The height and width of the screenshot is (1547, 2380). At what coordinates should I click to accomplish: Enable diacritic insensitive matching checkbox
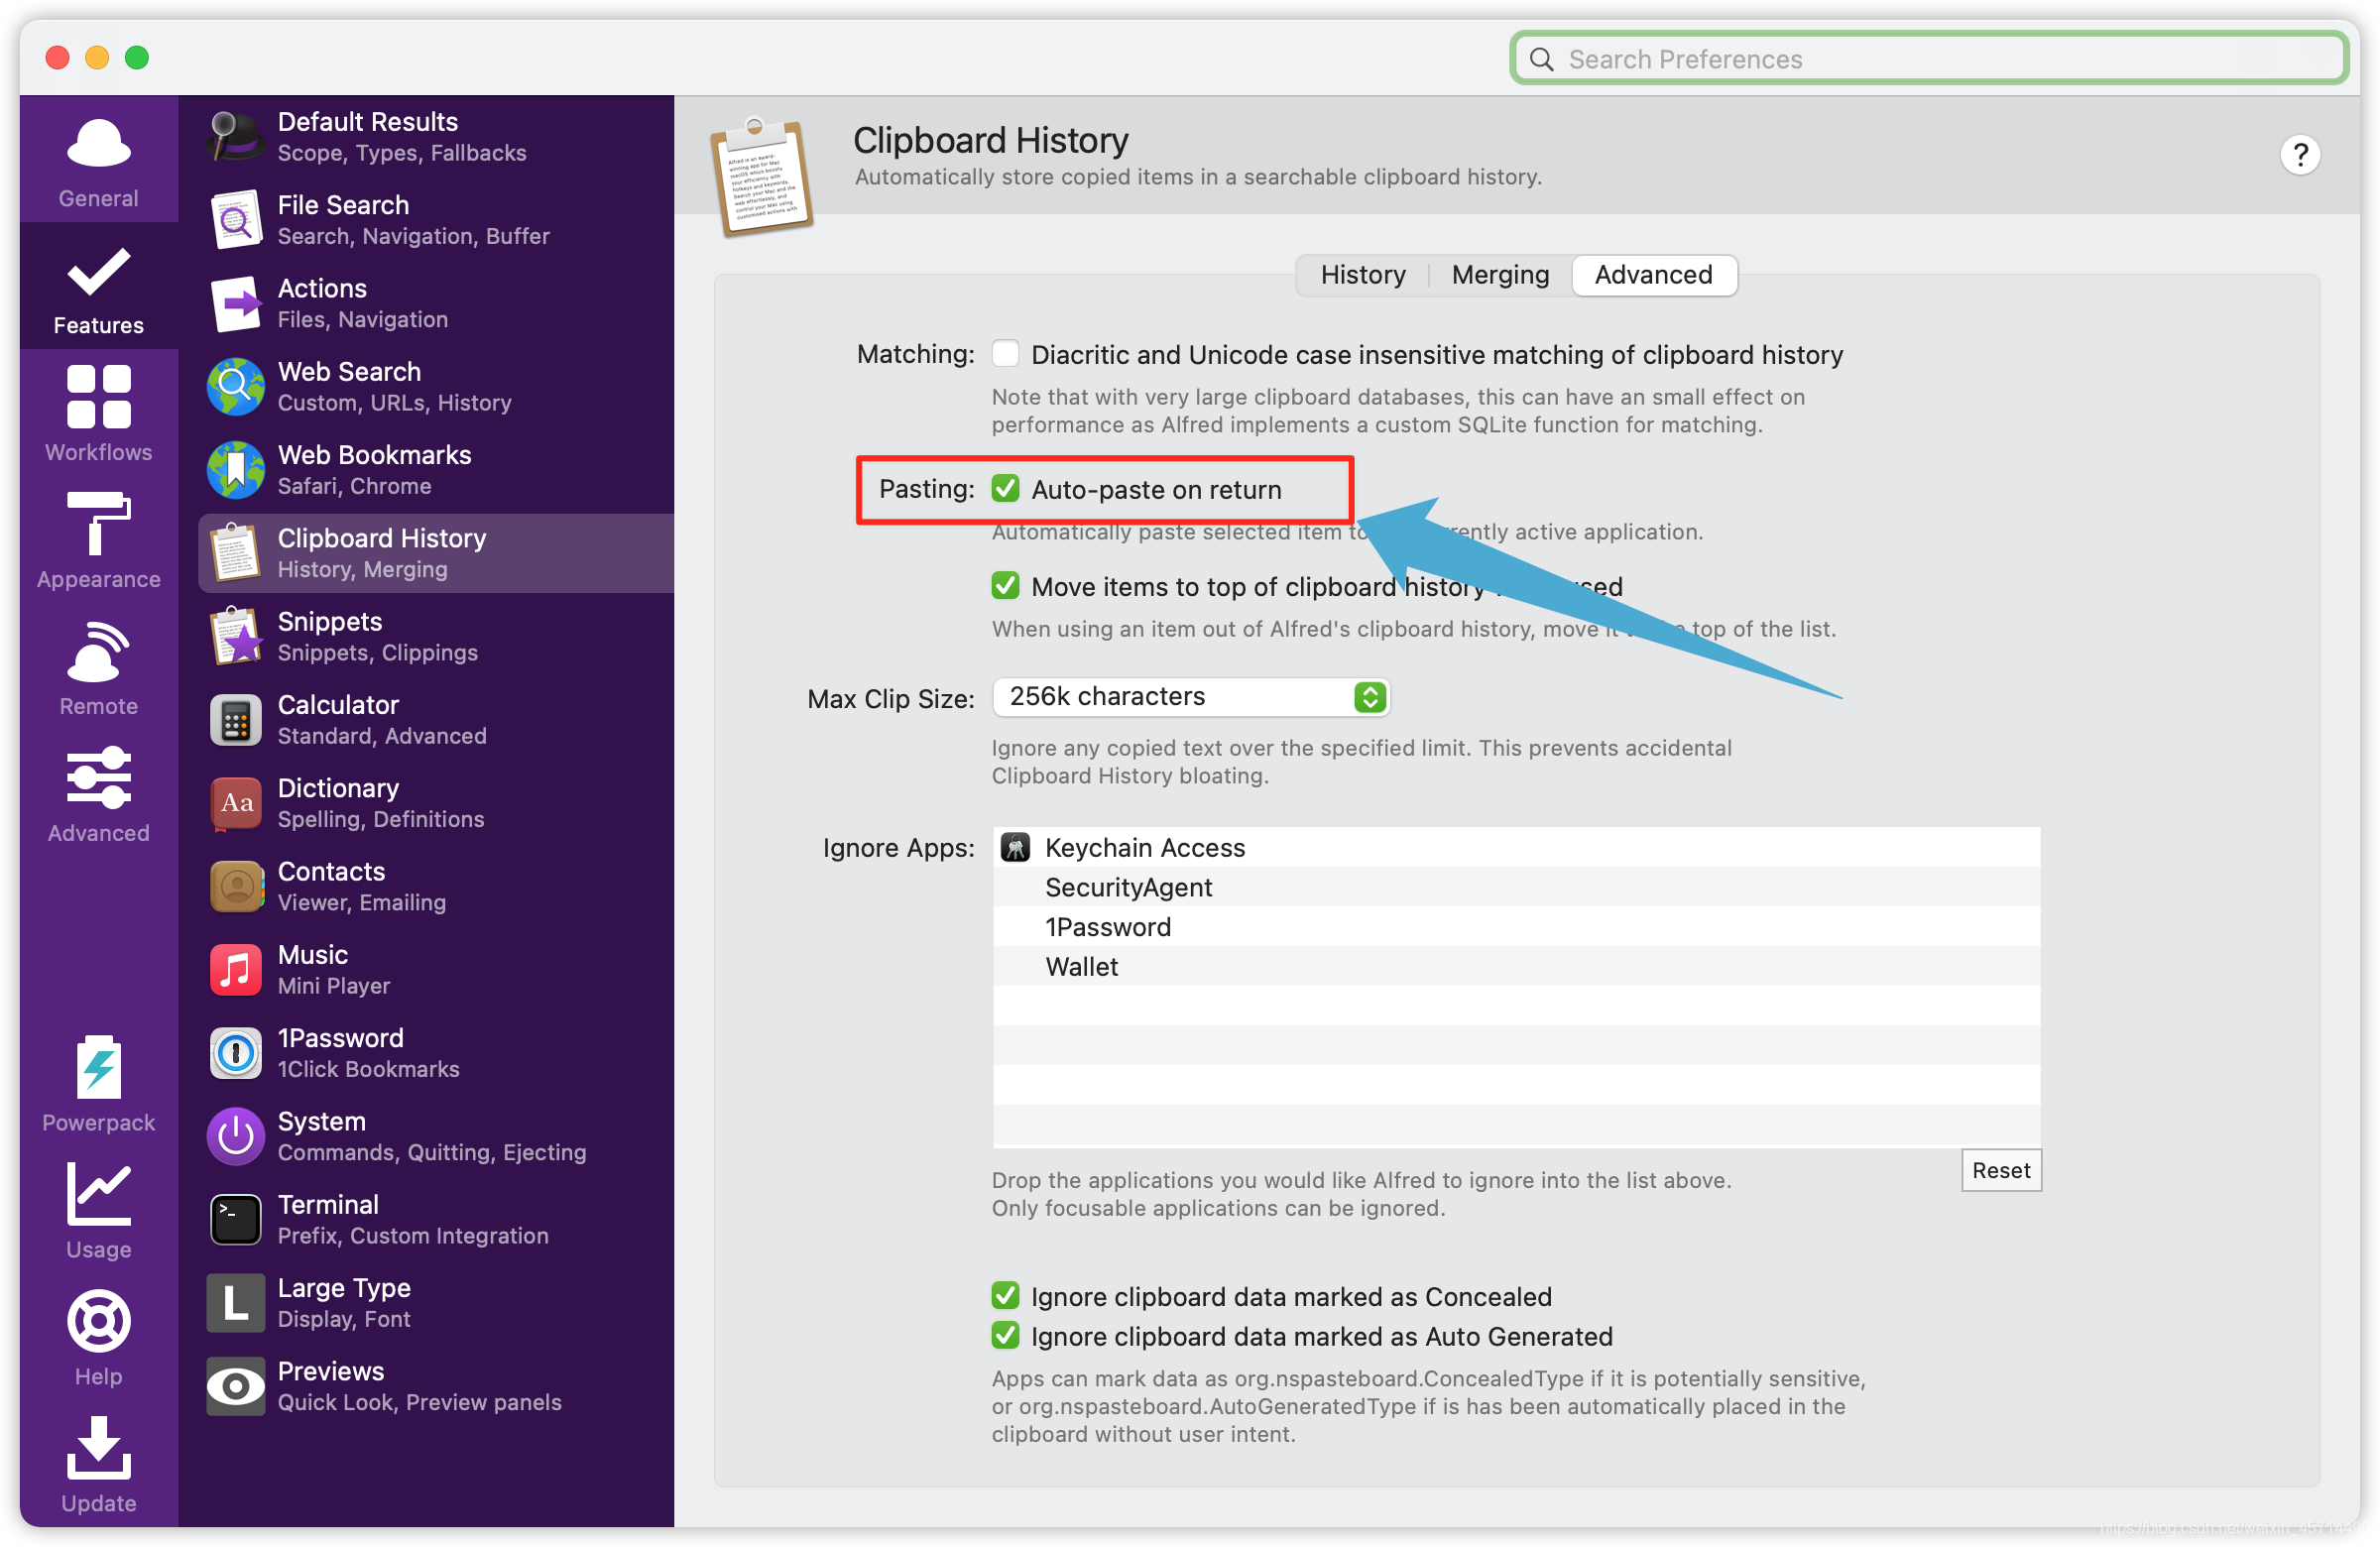[1005, 354]
